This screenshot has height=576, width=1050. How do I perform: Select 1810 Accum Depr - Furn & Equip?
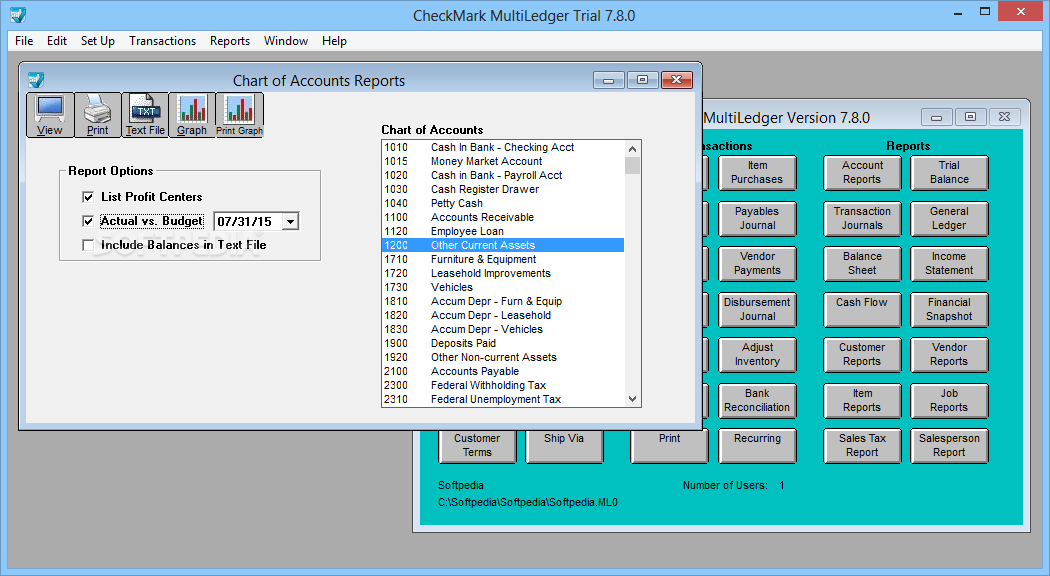click(x=503, y=301)
